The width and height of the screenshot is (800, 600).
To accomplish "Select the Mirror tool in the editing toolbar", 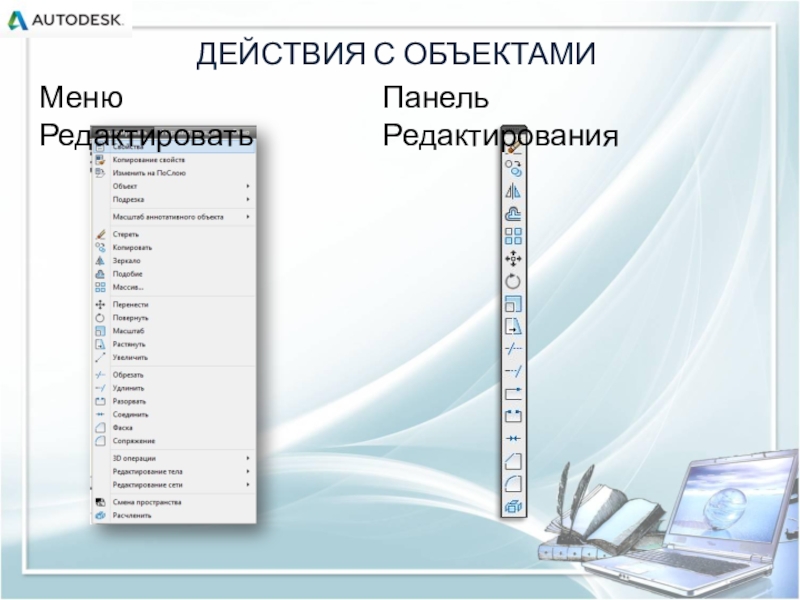I will 513,191.
